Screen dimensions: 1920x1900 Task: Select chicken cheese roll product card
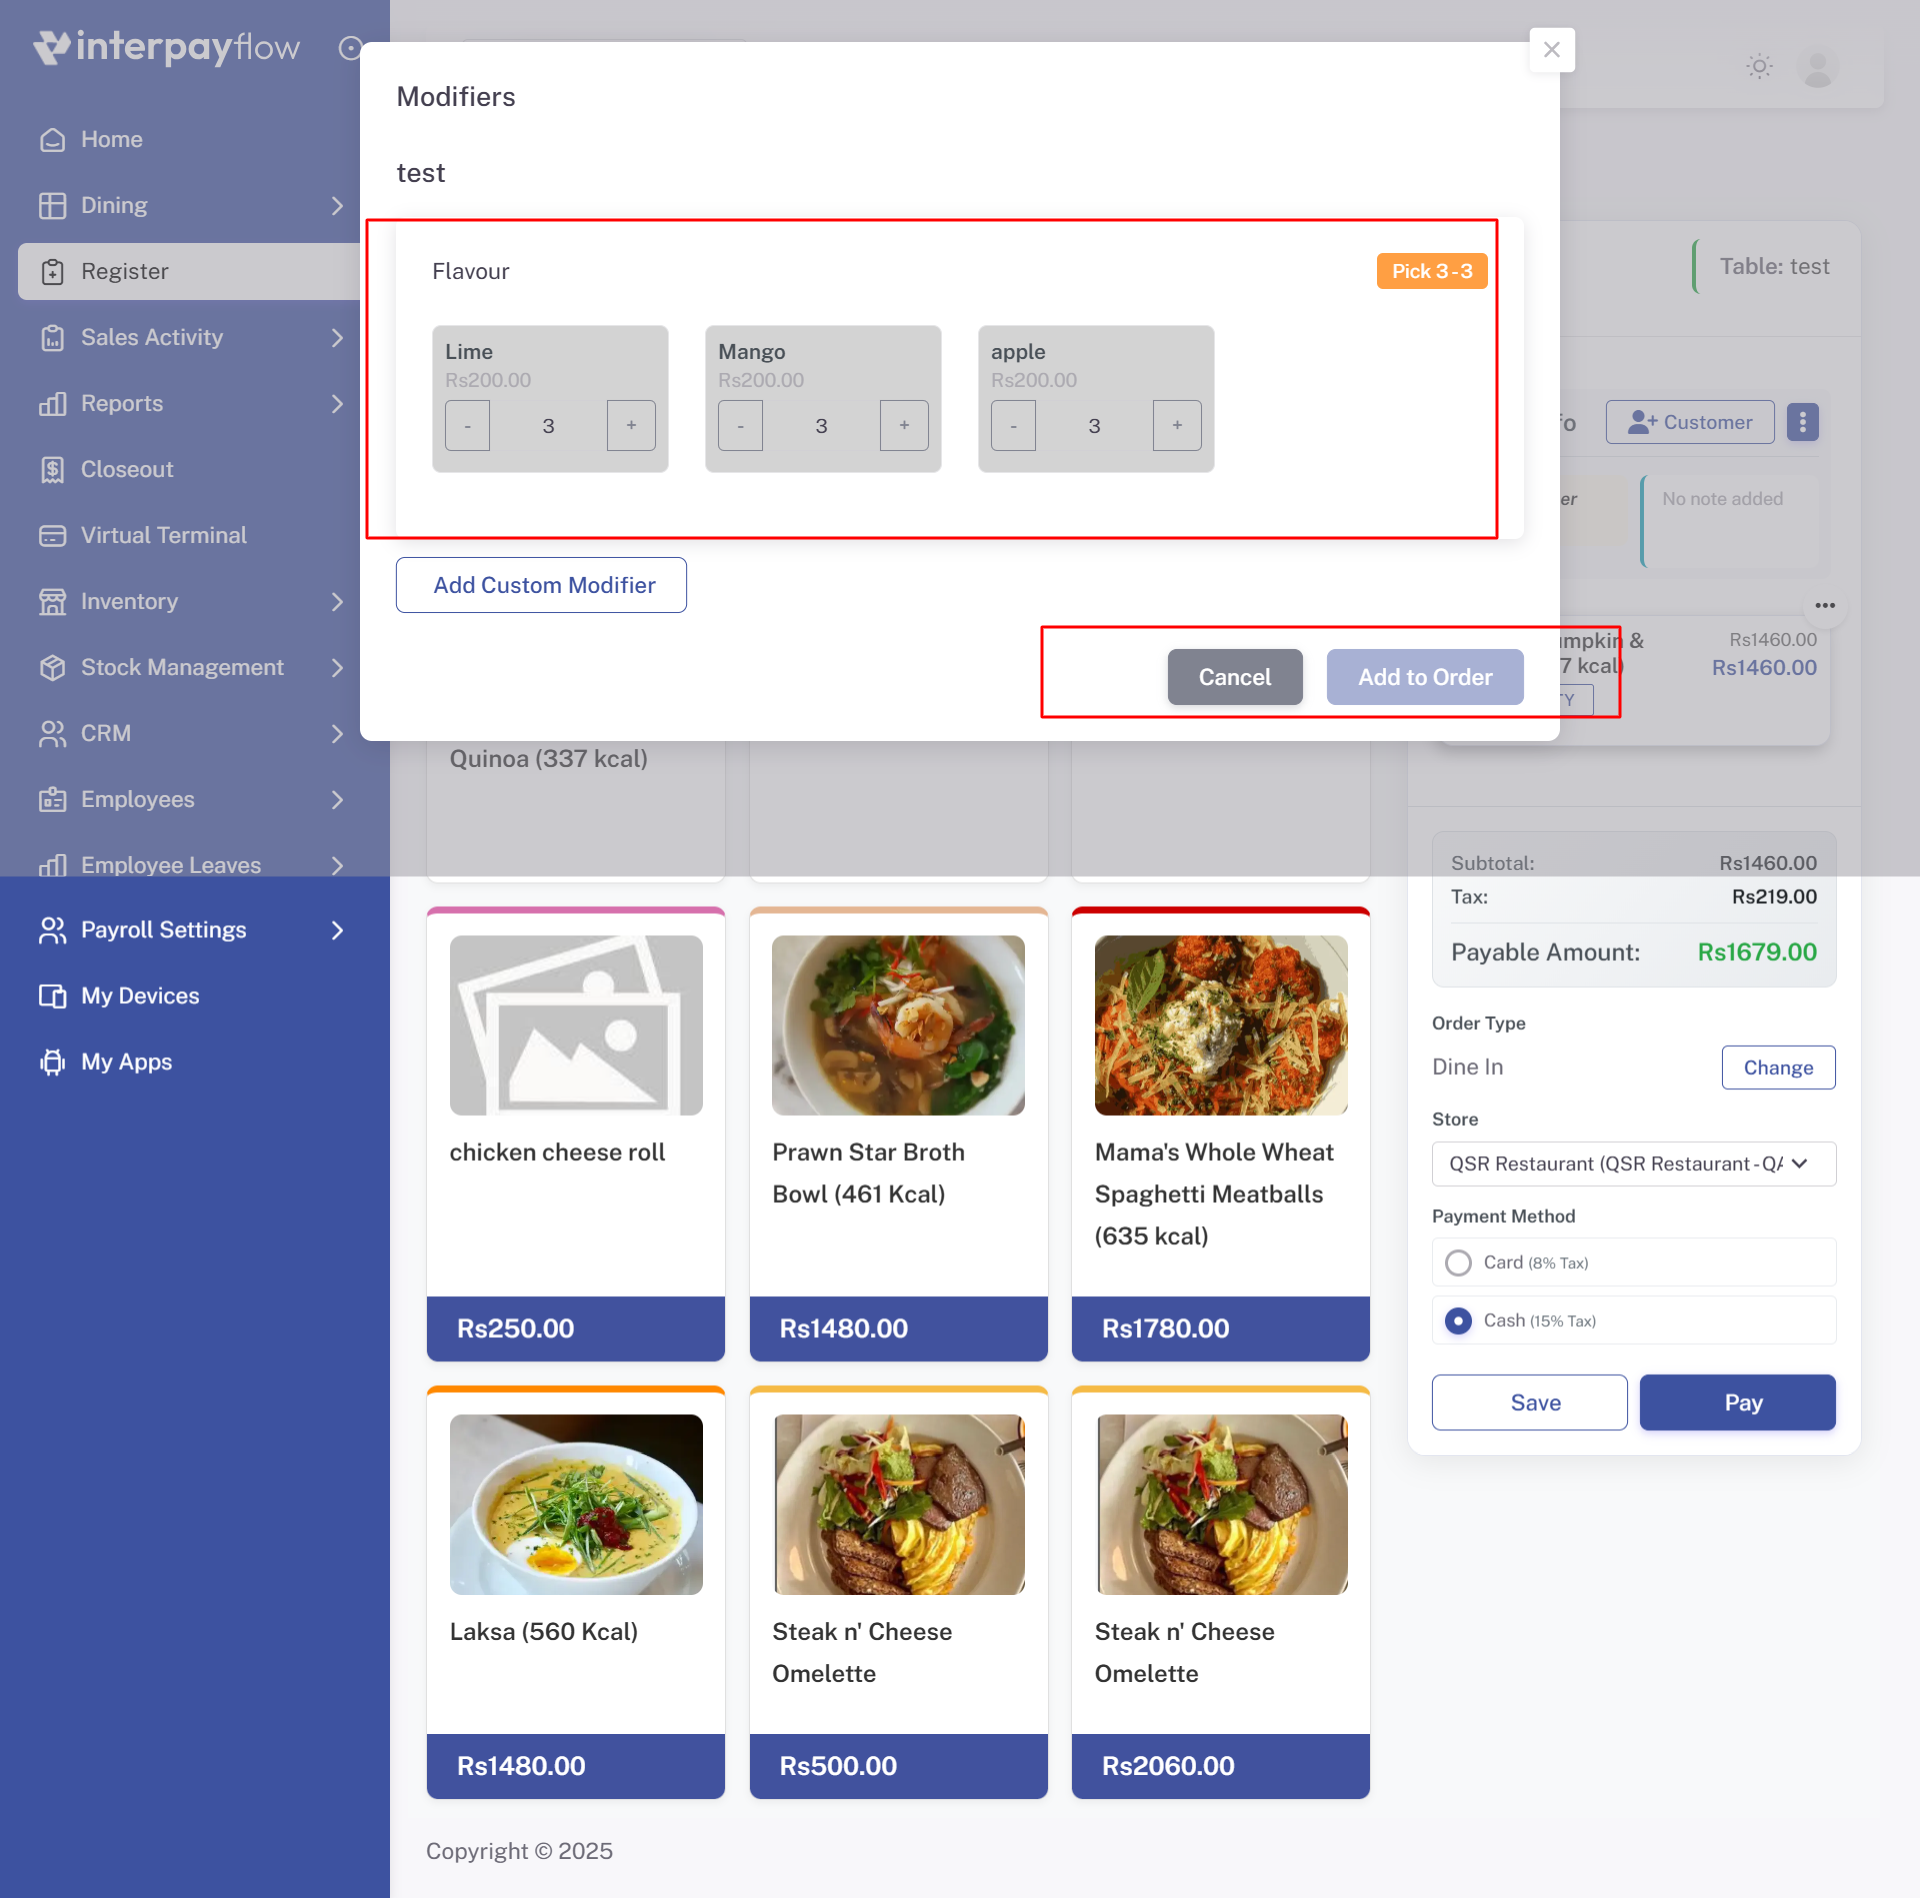[x=576, y=1136]
